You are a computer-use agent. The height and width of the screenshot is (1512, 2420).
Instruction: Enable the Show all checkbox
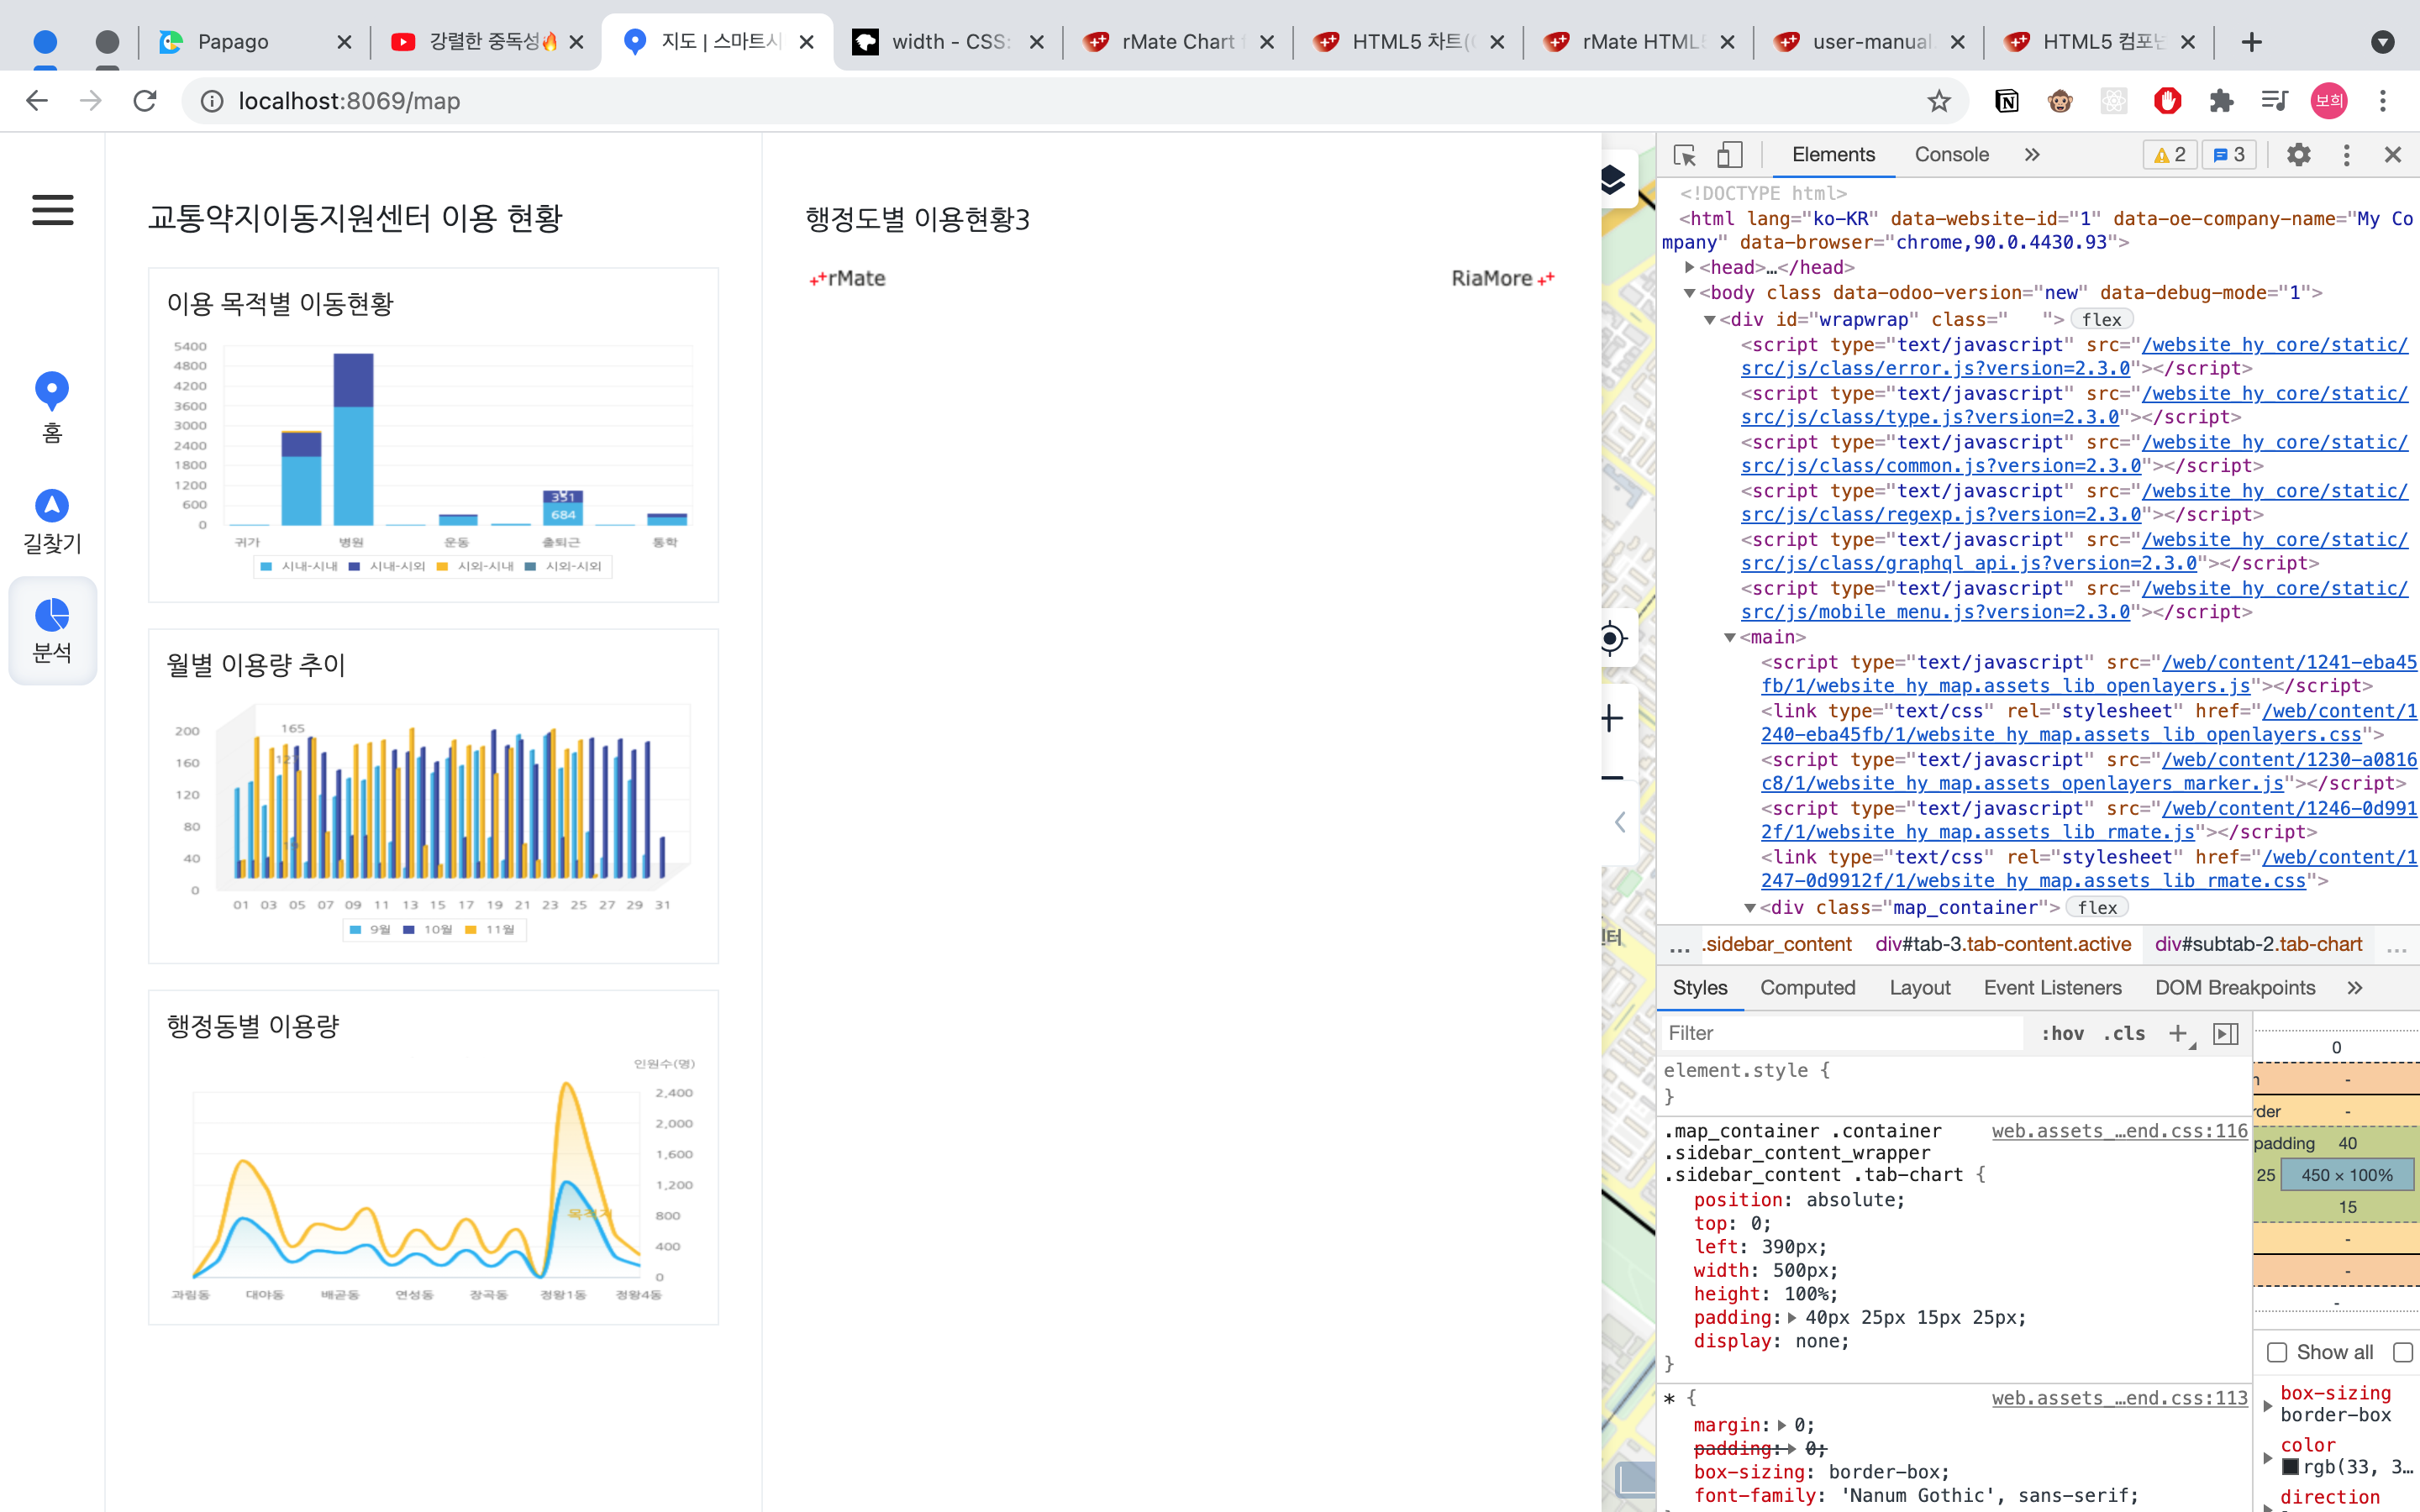click(x=2277, y=1353)
